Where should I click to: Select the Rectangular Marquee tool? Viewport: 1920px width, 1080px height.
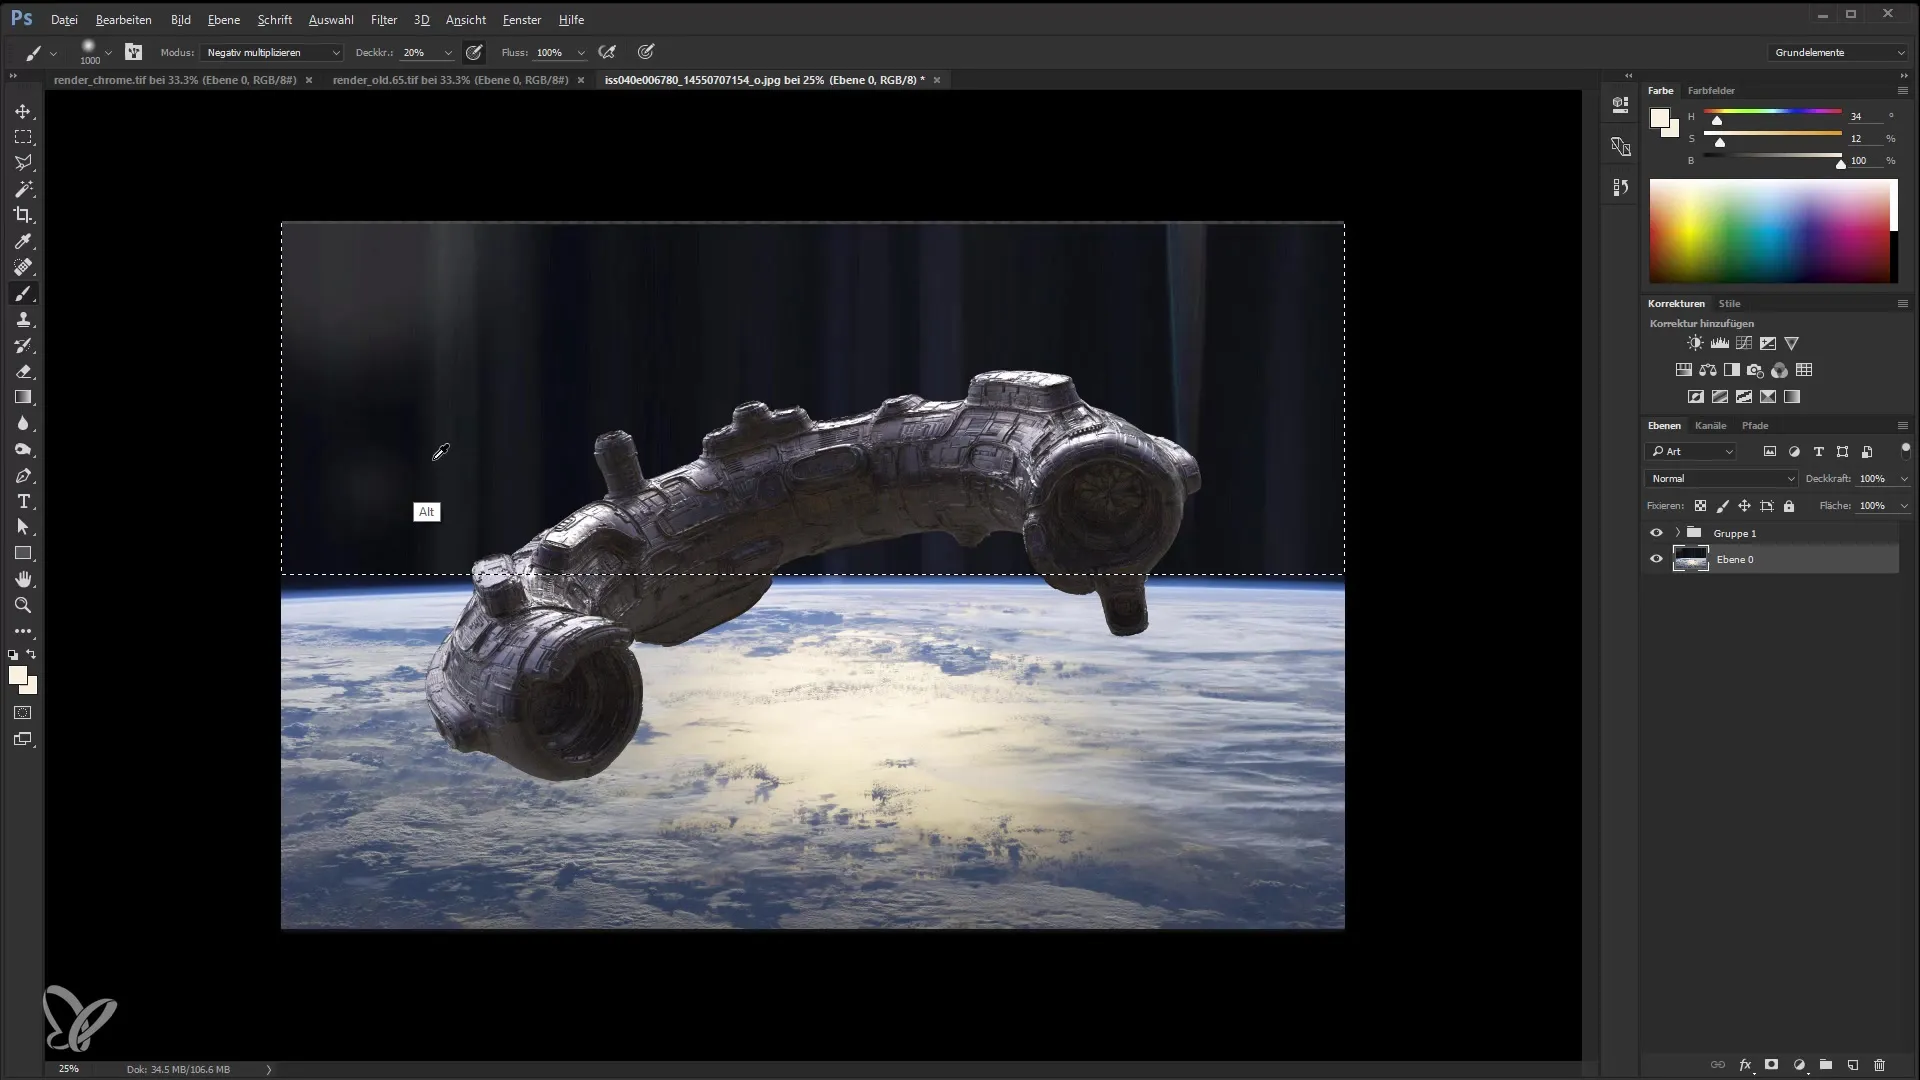[23, 137]
